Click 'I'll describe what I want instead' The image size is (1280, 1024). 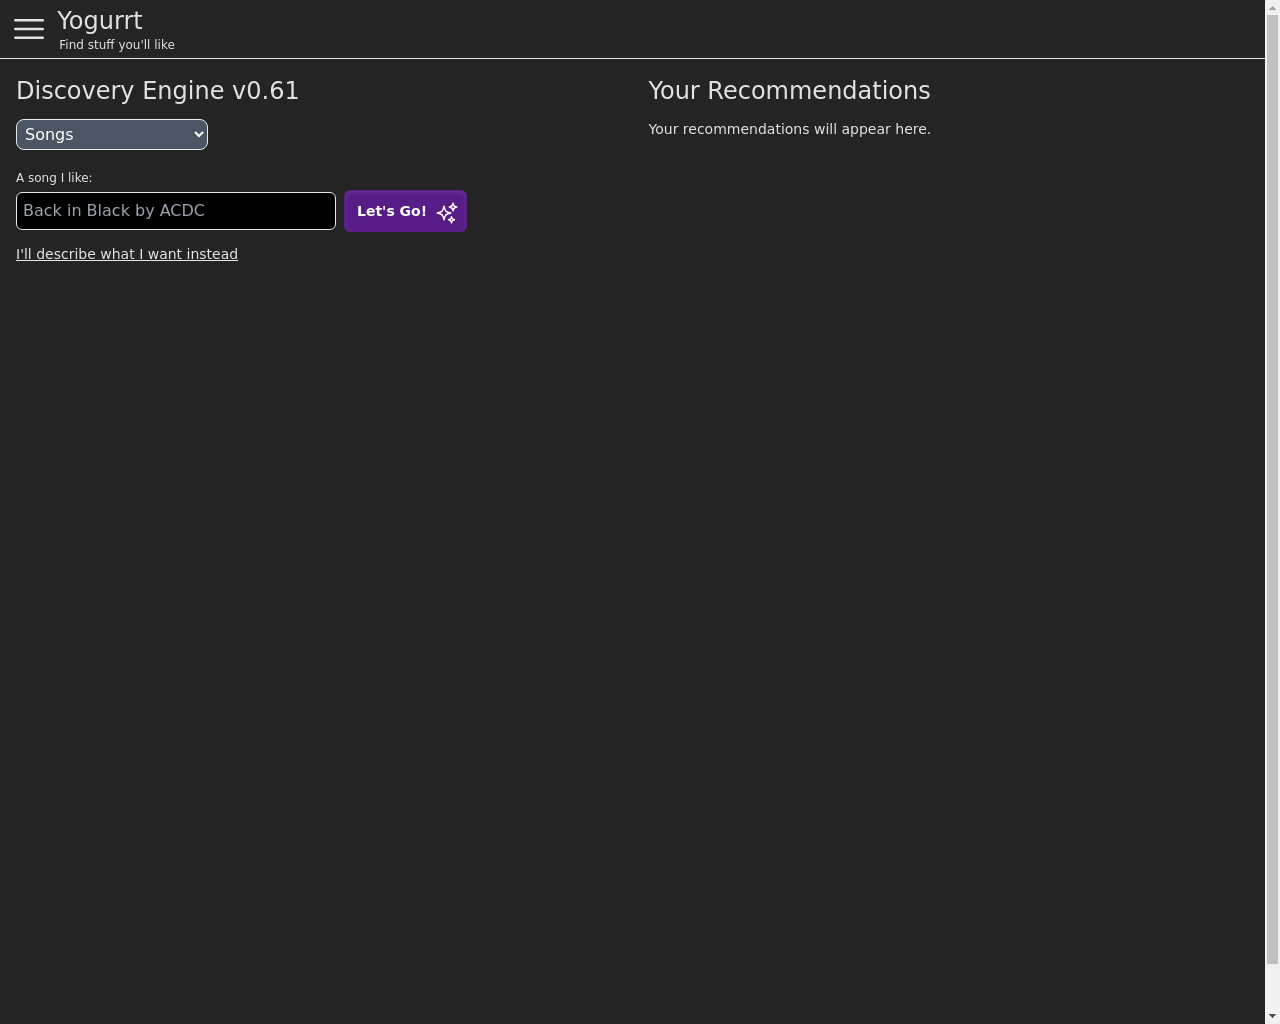click(x=127, y=254)
